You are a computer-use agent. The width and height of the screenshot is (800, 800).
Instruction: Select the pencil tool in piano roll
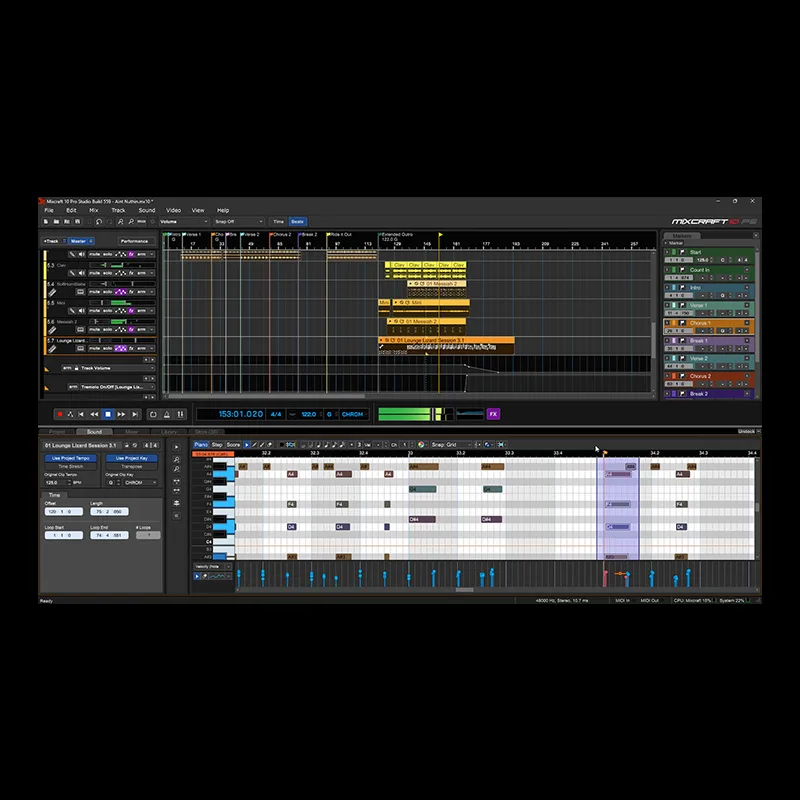255,444
